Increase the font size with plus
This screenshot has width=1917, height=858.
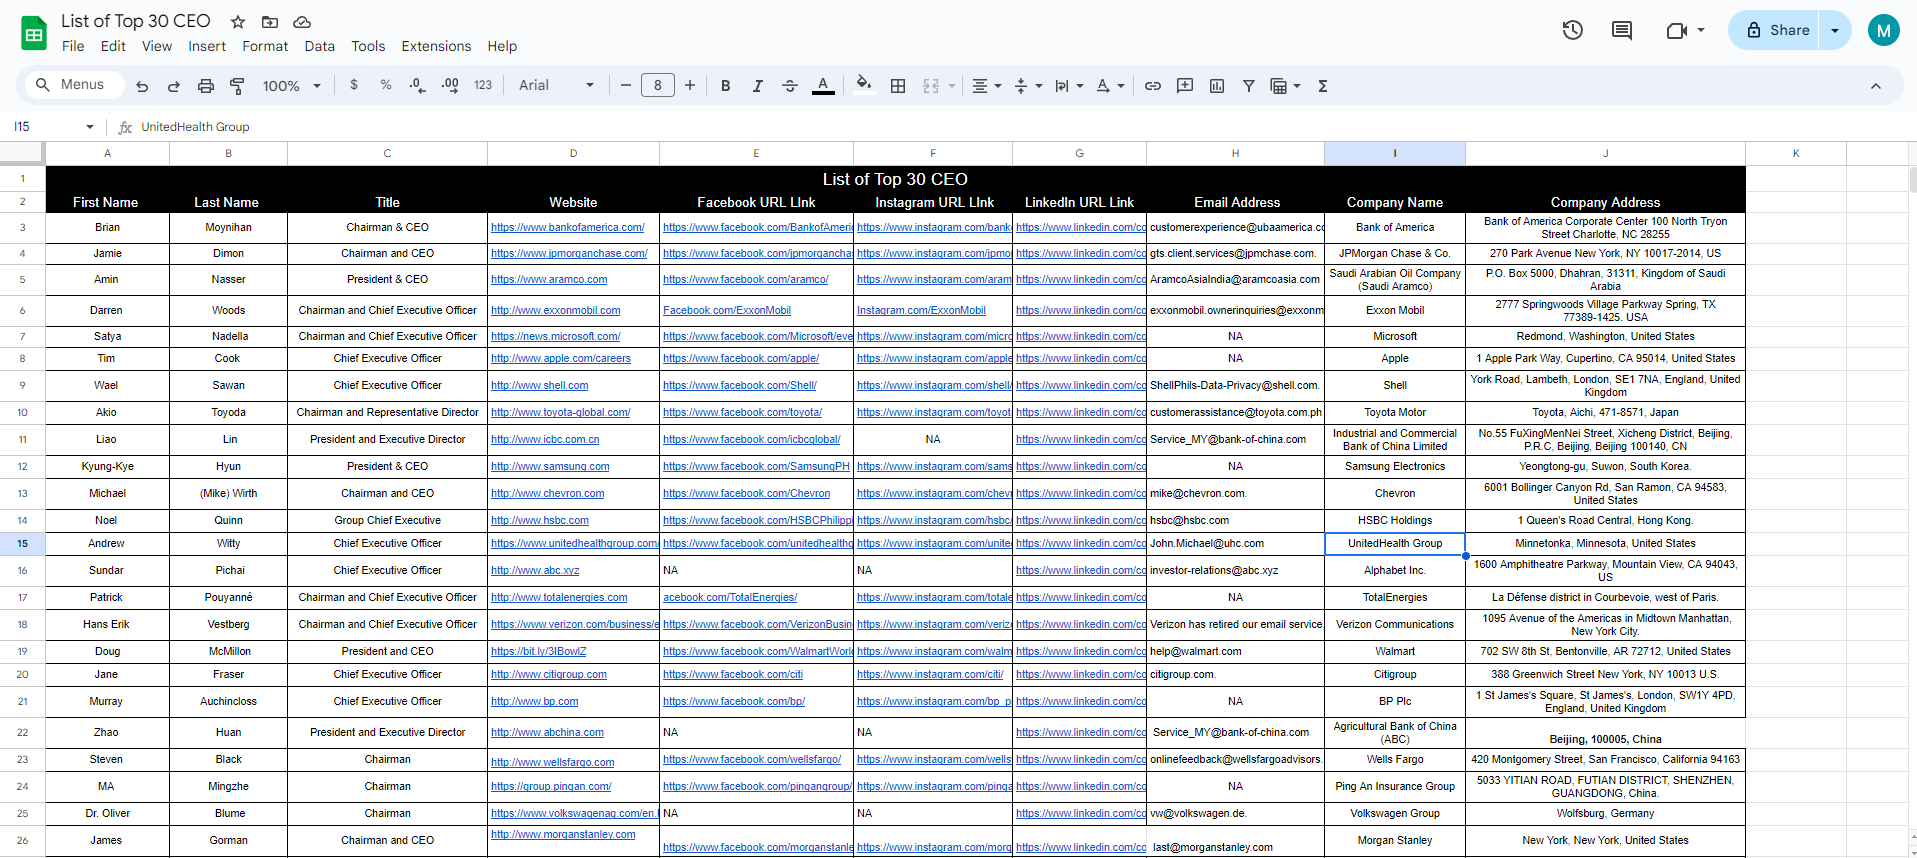(x=690, y=85)
